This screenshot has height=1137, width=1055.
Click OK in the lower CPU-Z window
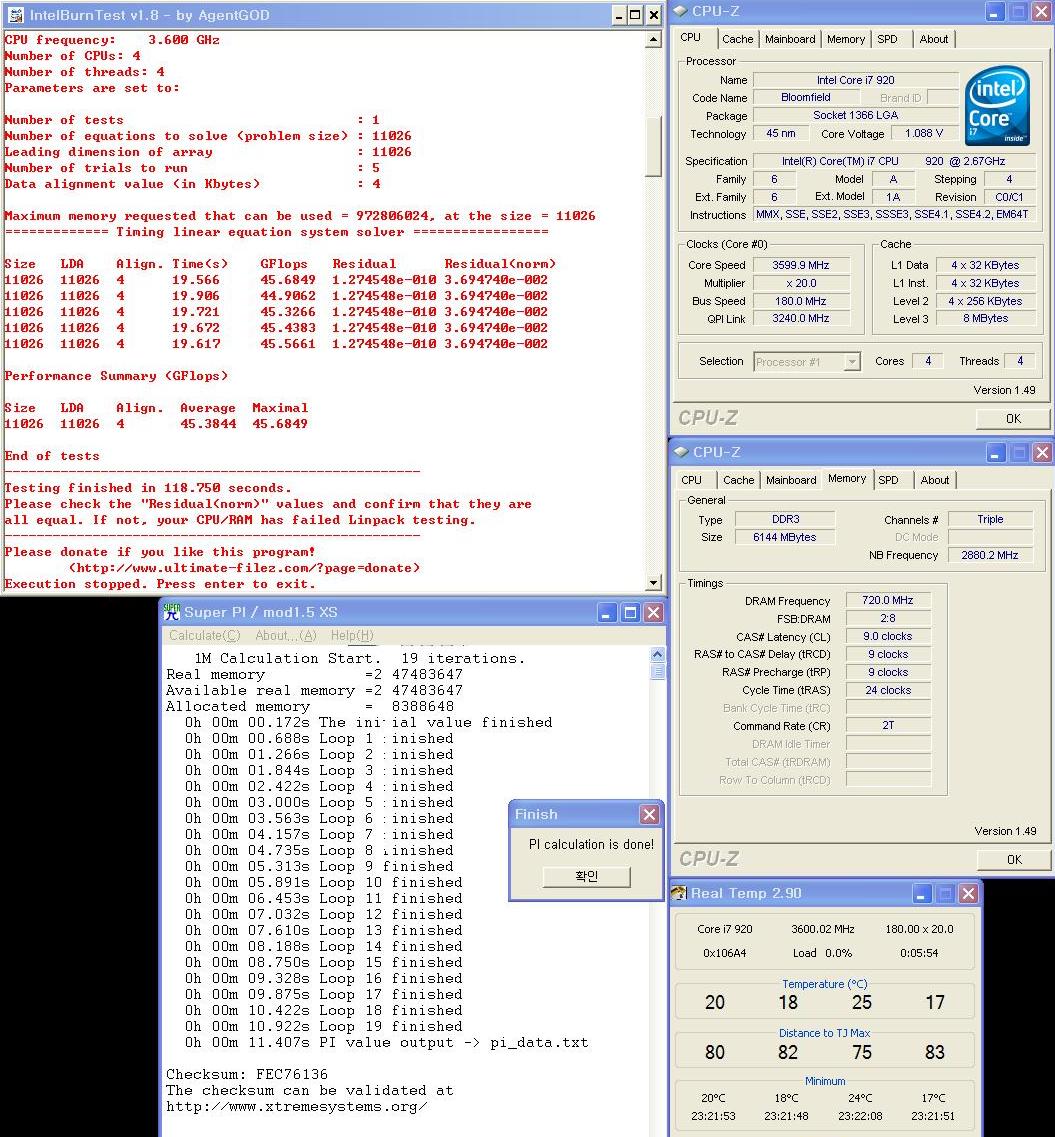coord(1014,859)
